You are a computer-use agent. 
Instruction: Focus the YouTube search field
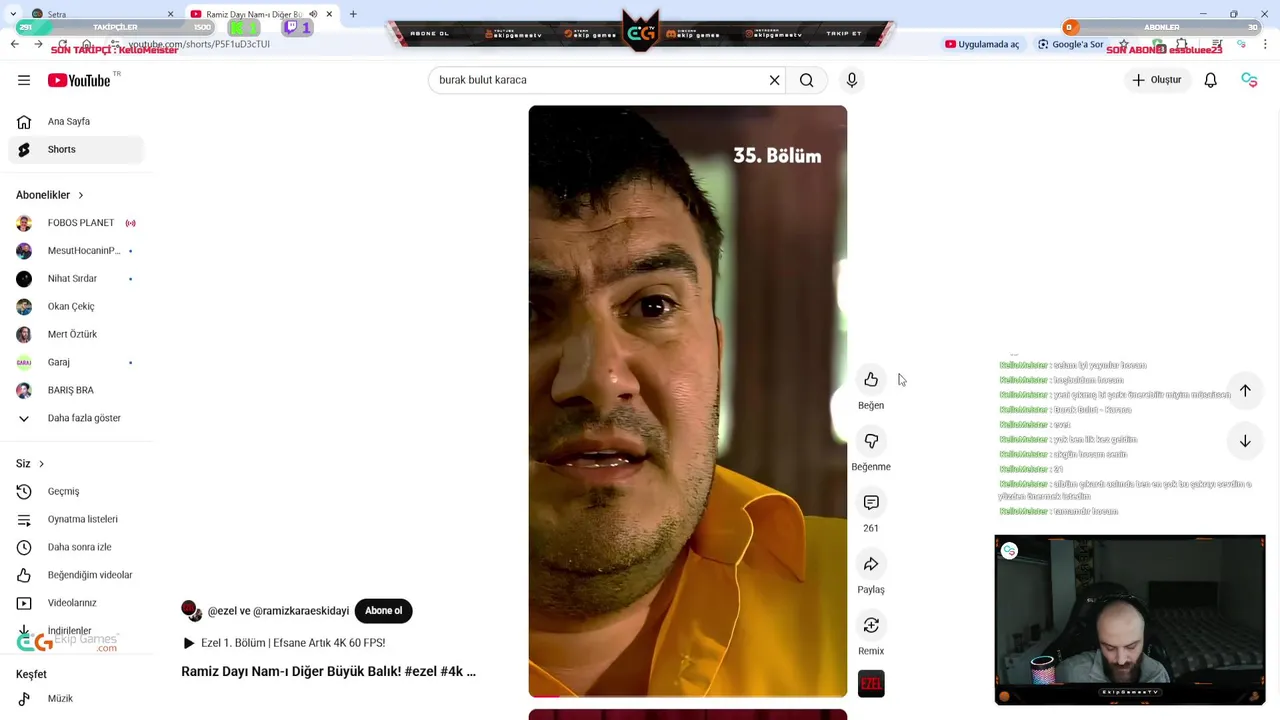click(x=600, y=80)
